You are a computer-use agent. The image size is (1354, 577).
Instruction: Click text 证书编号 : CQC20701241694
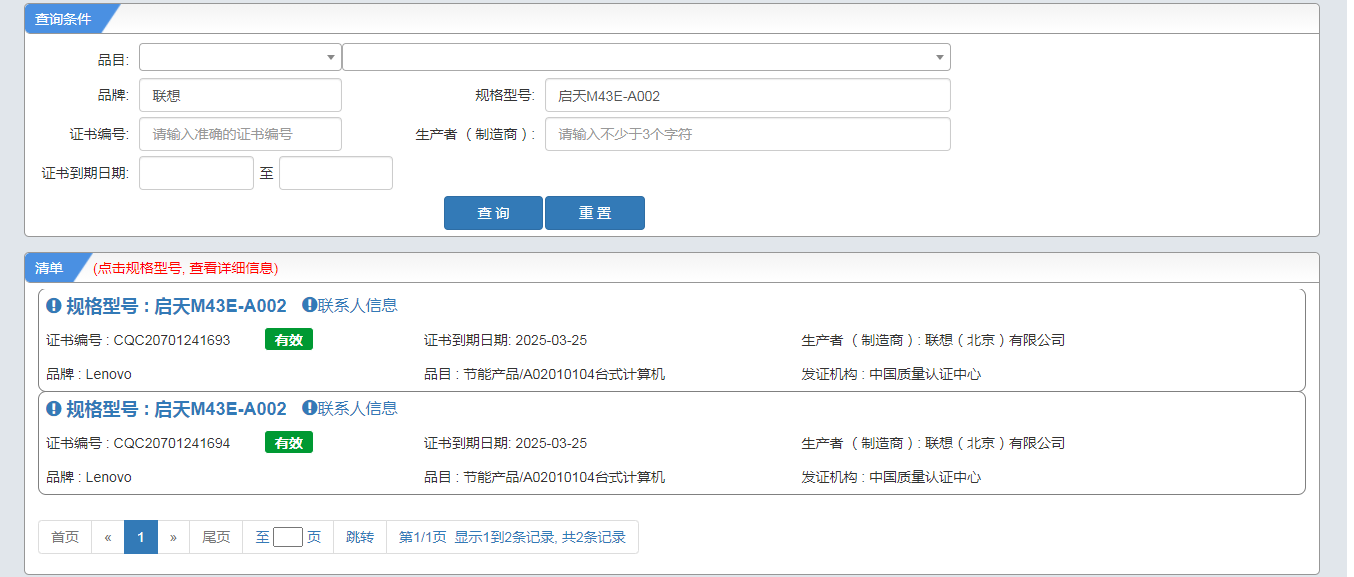pyautogui.click(x=138, y=443)
